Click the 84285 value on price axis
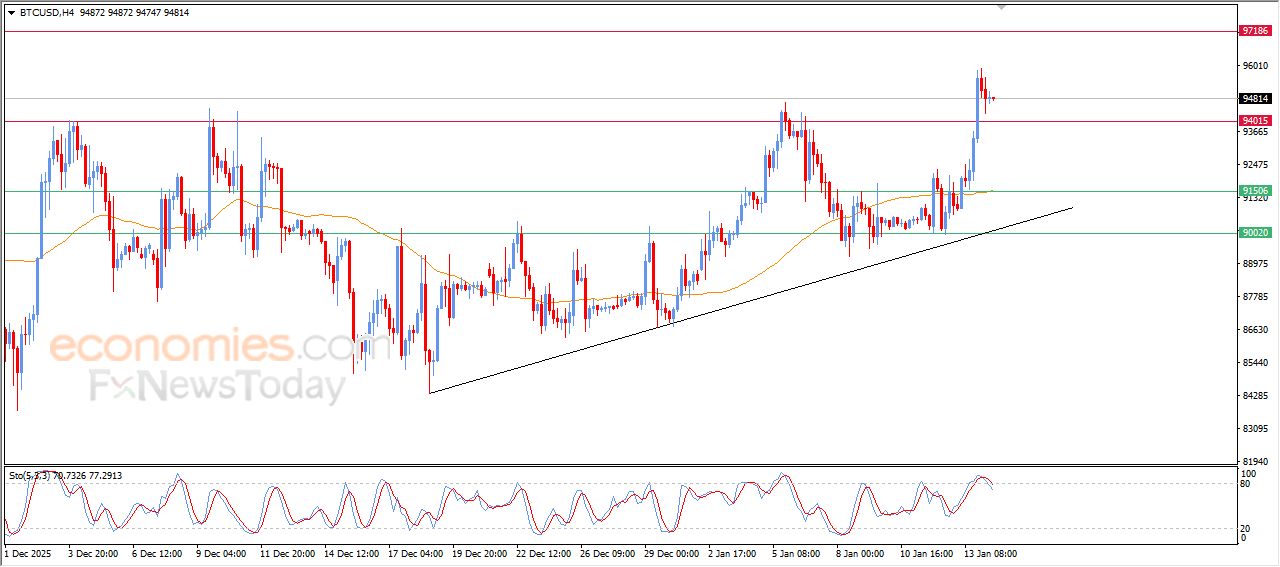Viewport: 1280px width, 567px height. click(1255, 396)
